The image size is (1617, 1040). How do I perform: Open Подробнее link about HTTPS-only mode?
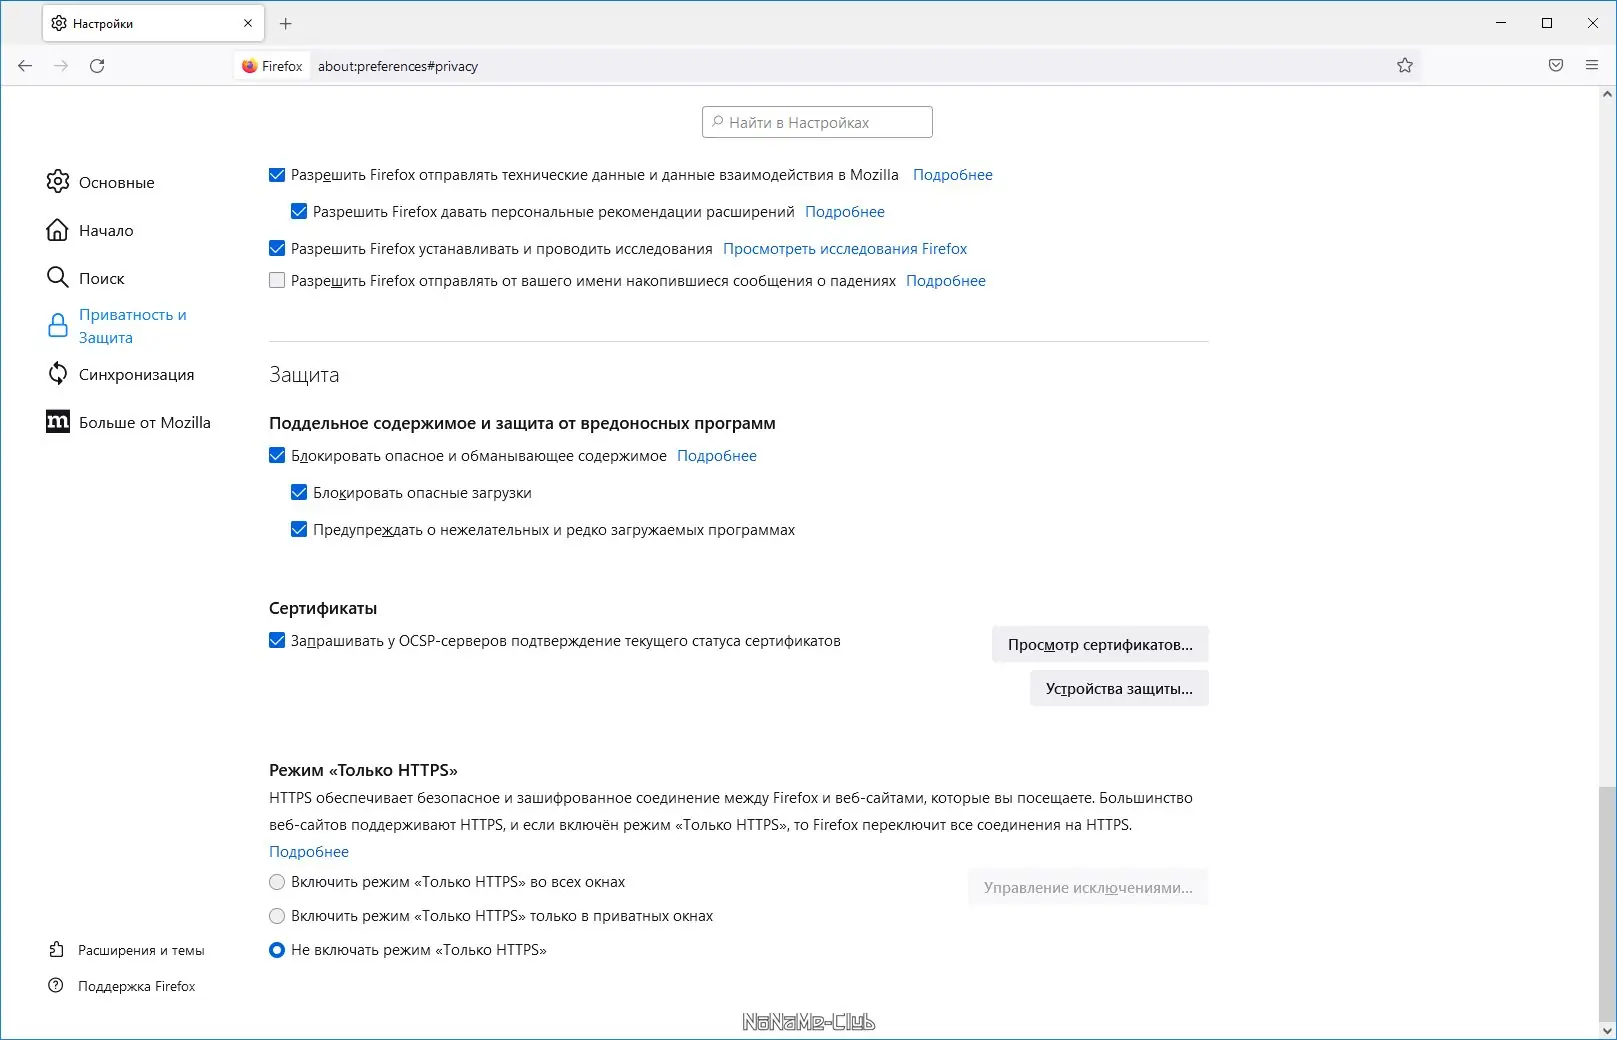pyautogui.click(x=308, y=851)
